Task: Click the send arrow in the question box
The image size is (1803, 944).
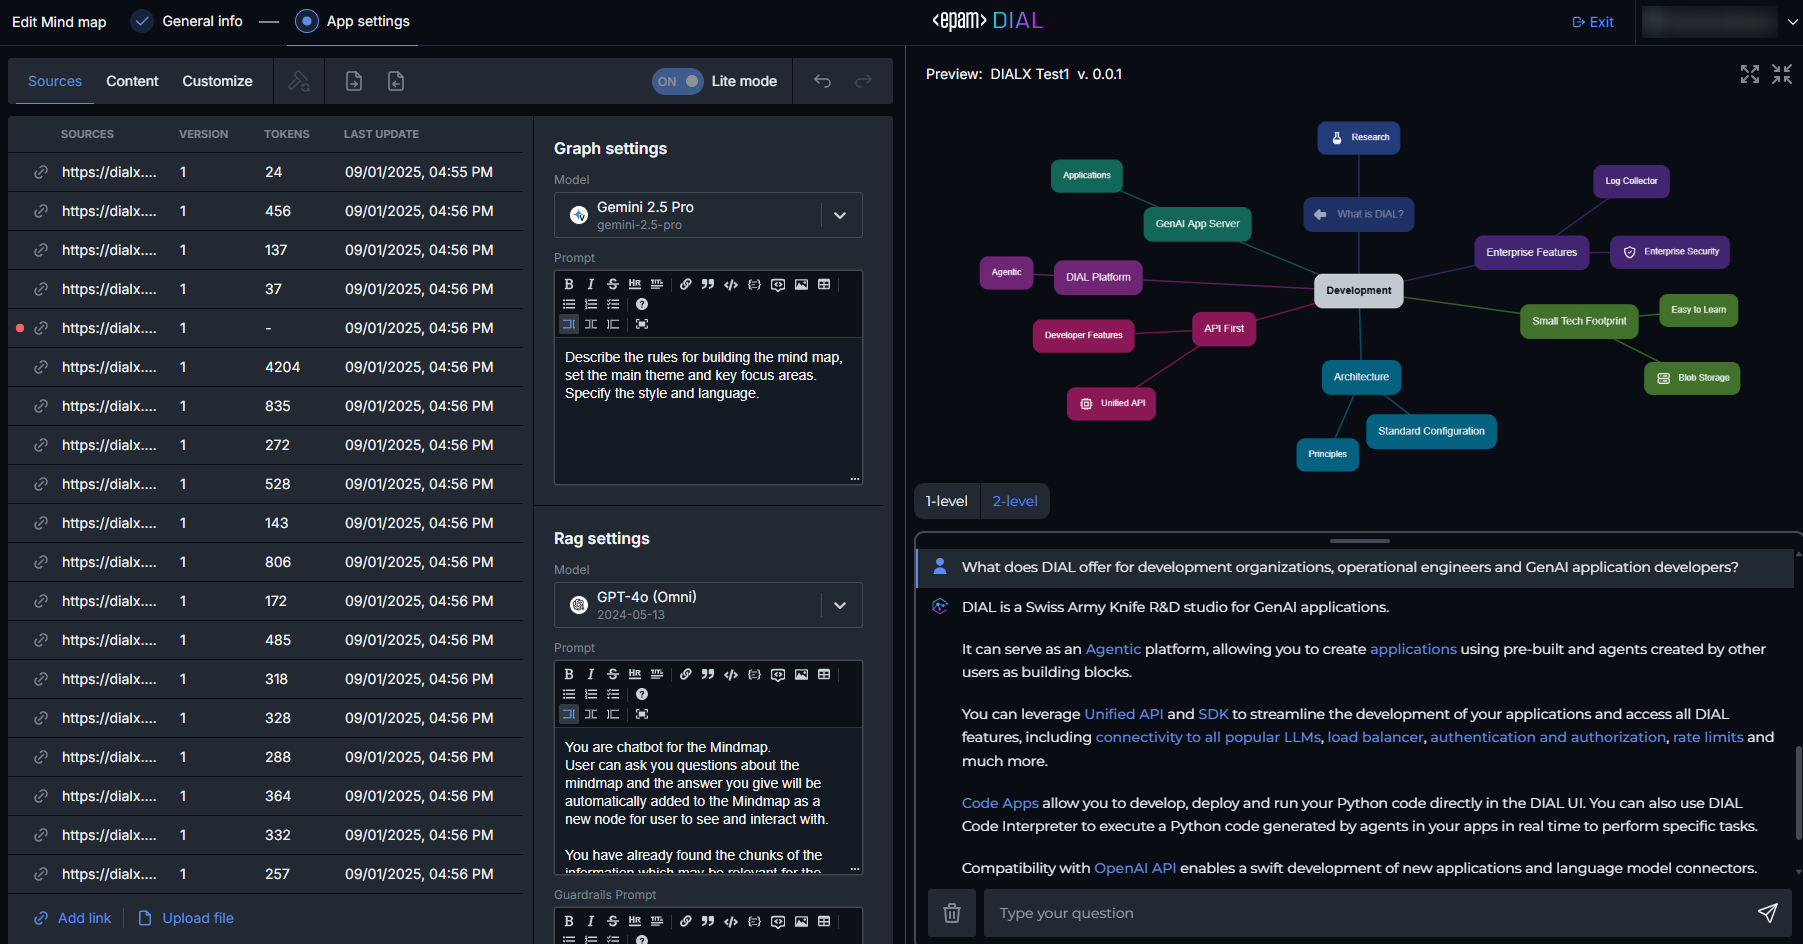Action: (x=1767, y=913)
